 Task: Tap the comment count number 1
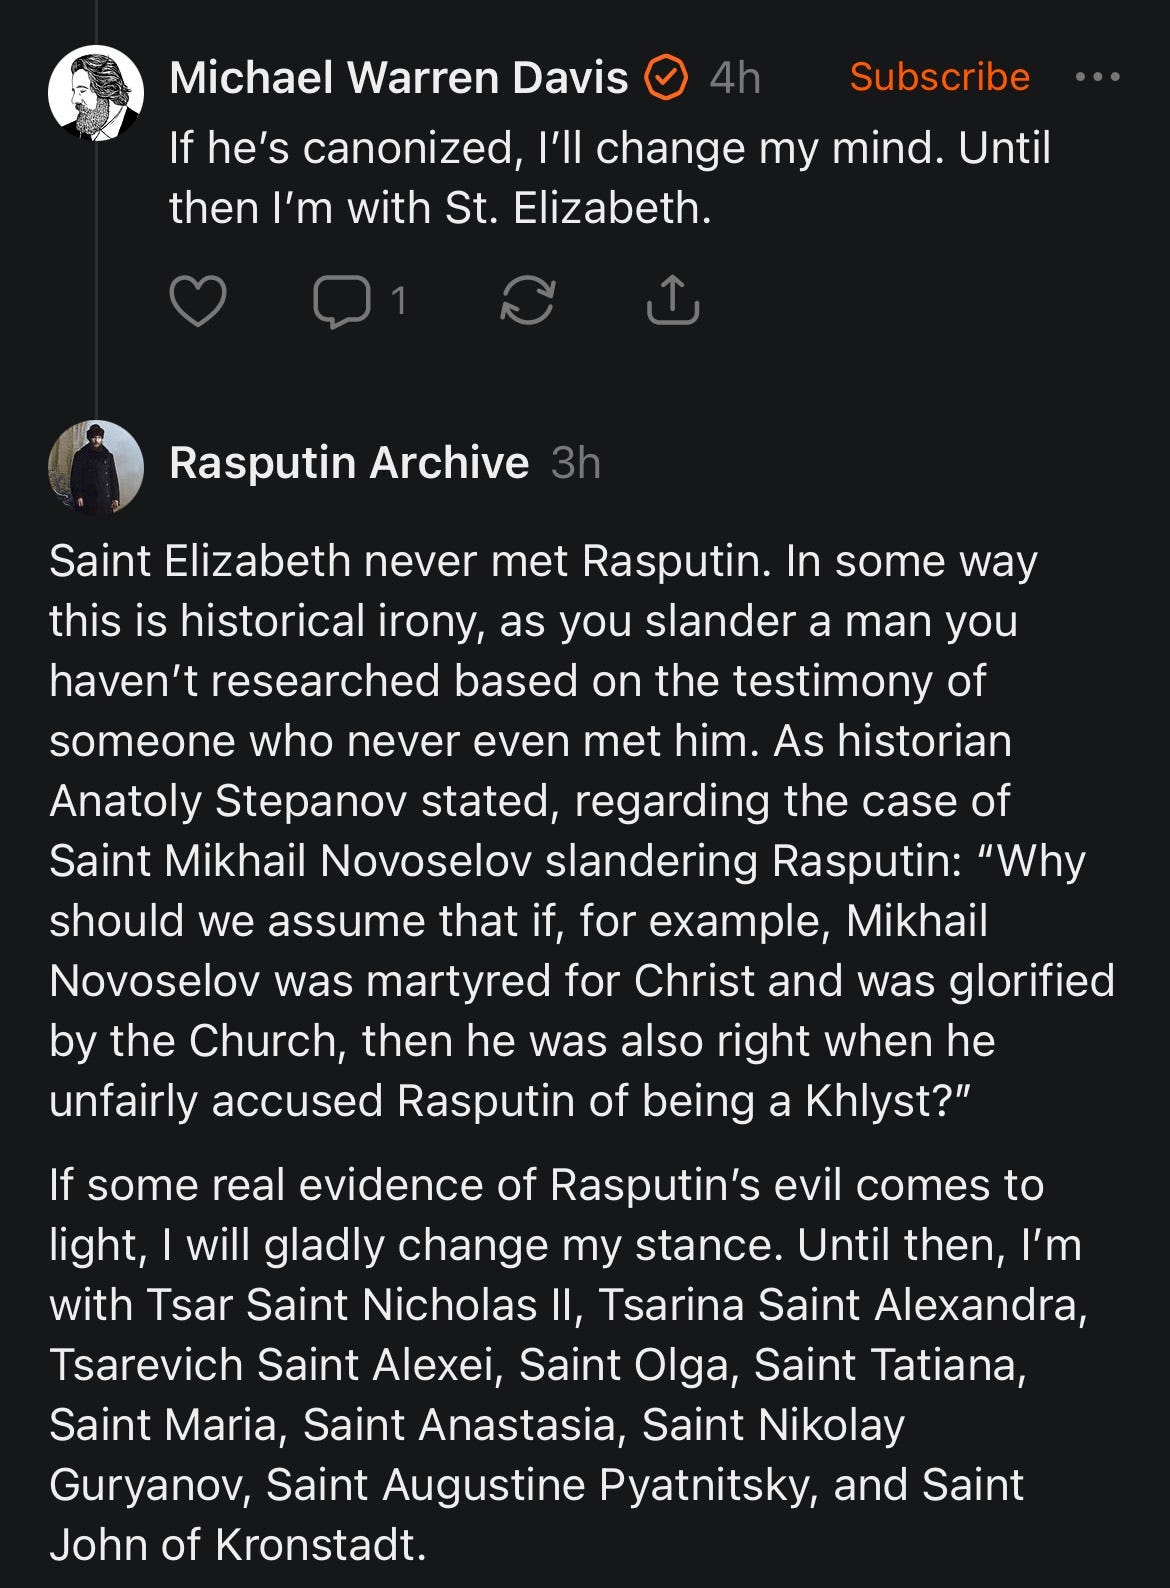click(x=399, y=300)
